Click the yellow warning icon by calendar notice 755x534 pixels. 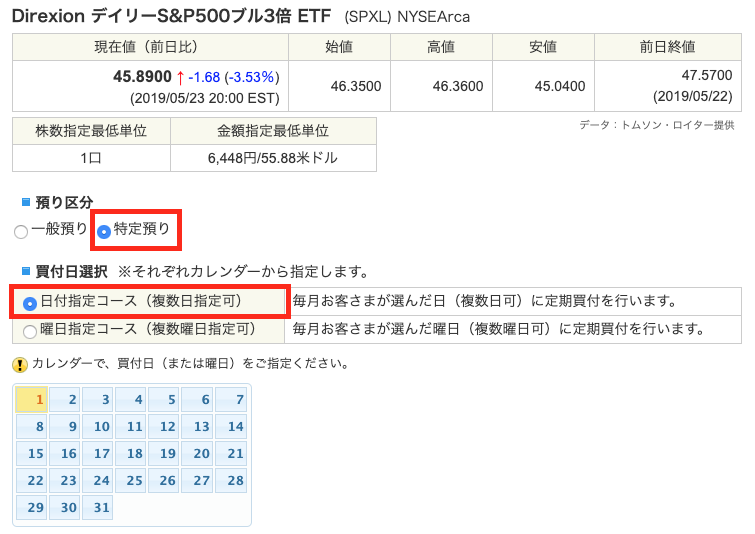(20, 365)
